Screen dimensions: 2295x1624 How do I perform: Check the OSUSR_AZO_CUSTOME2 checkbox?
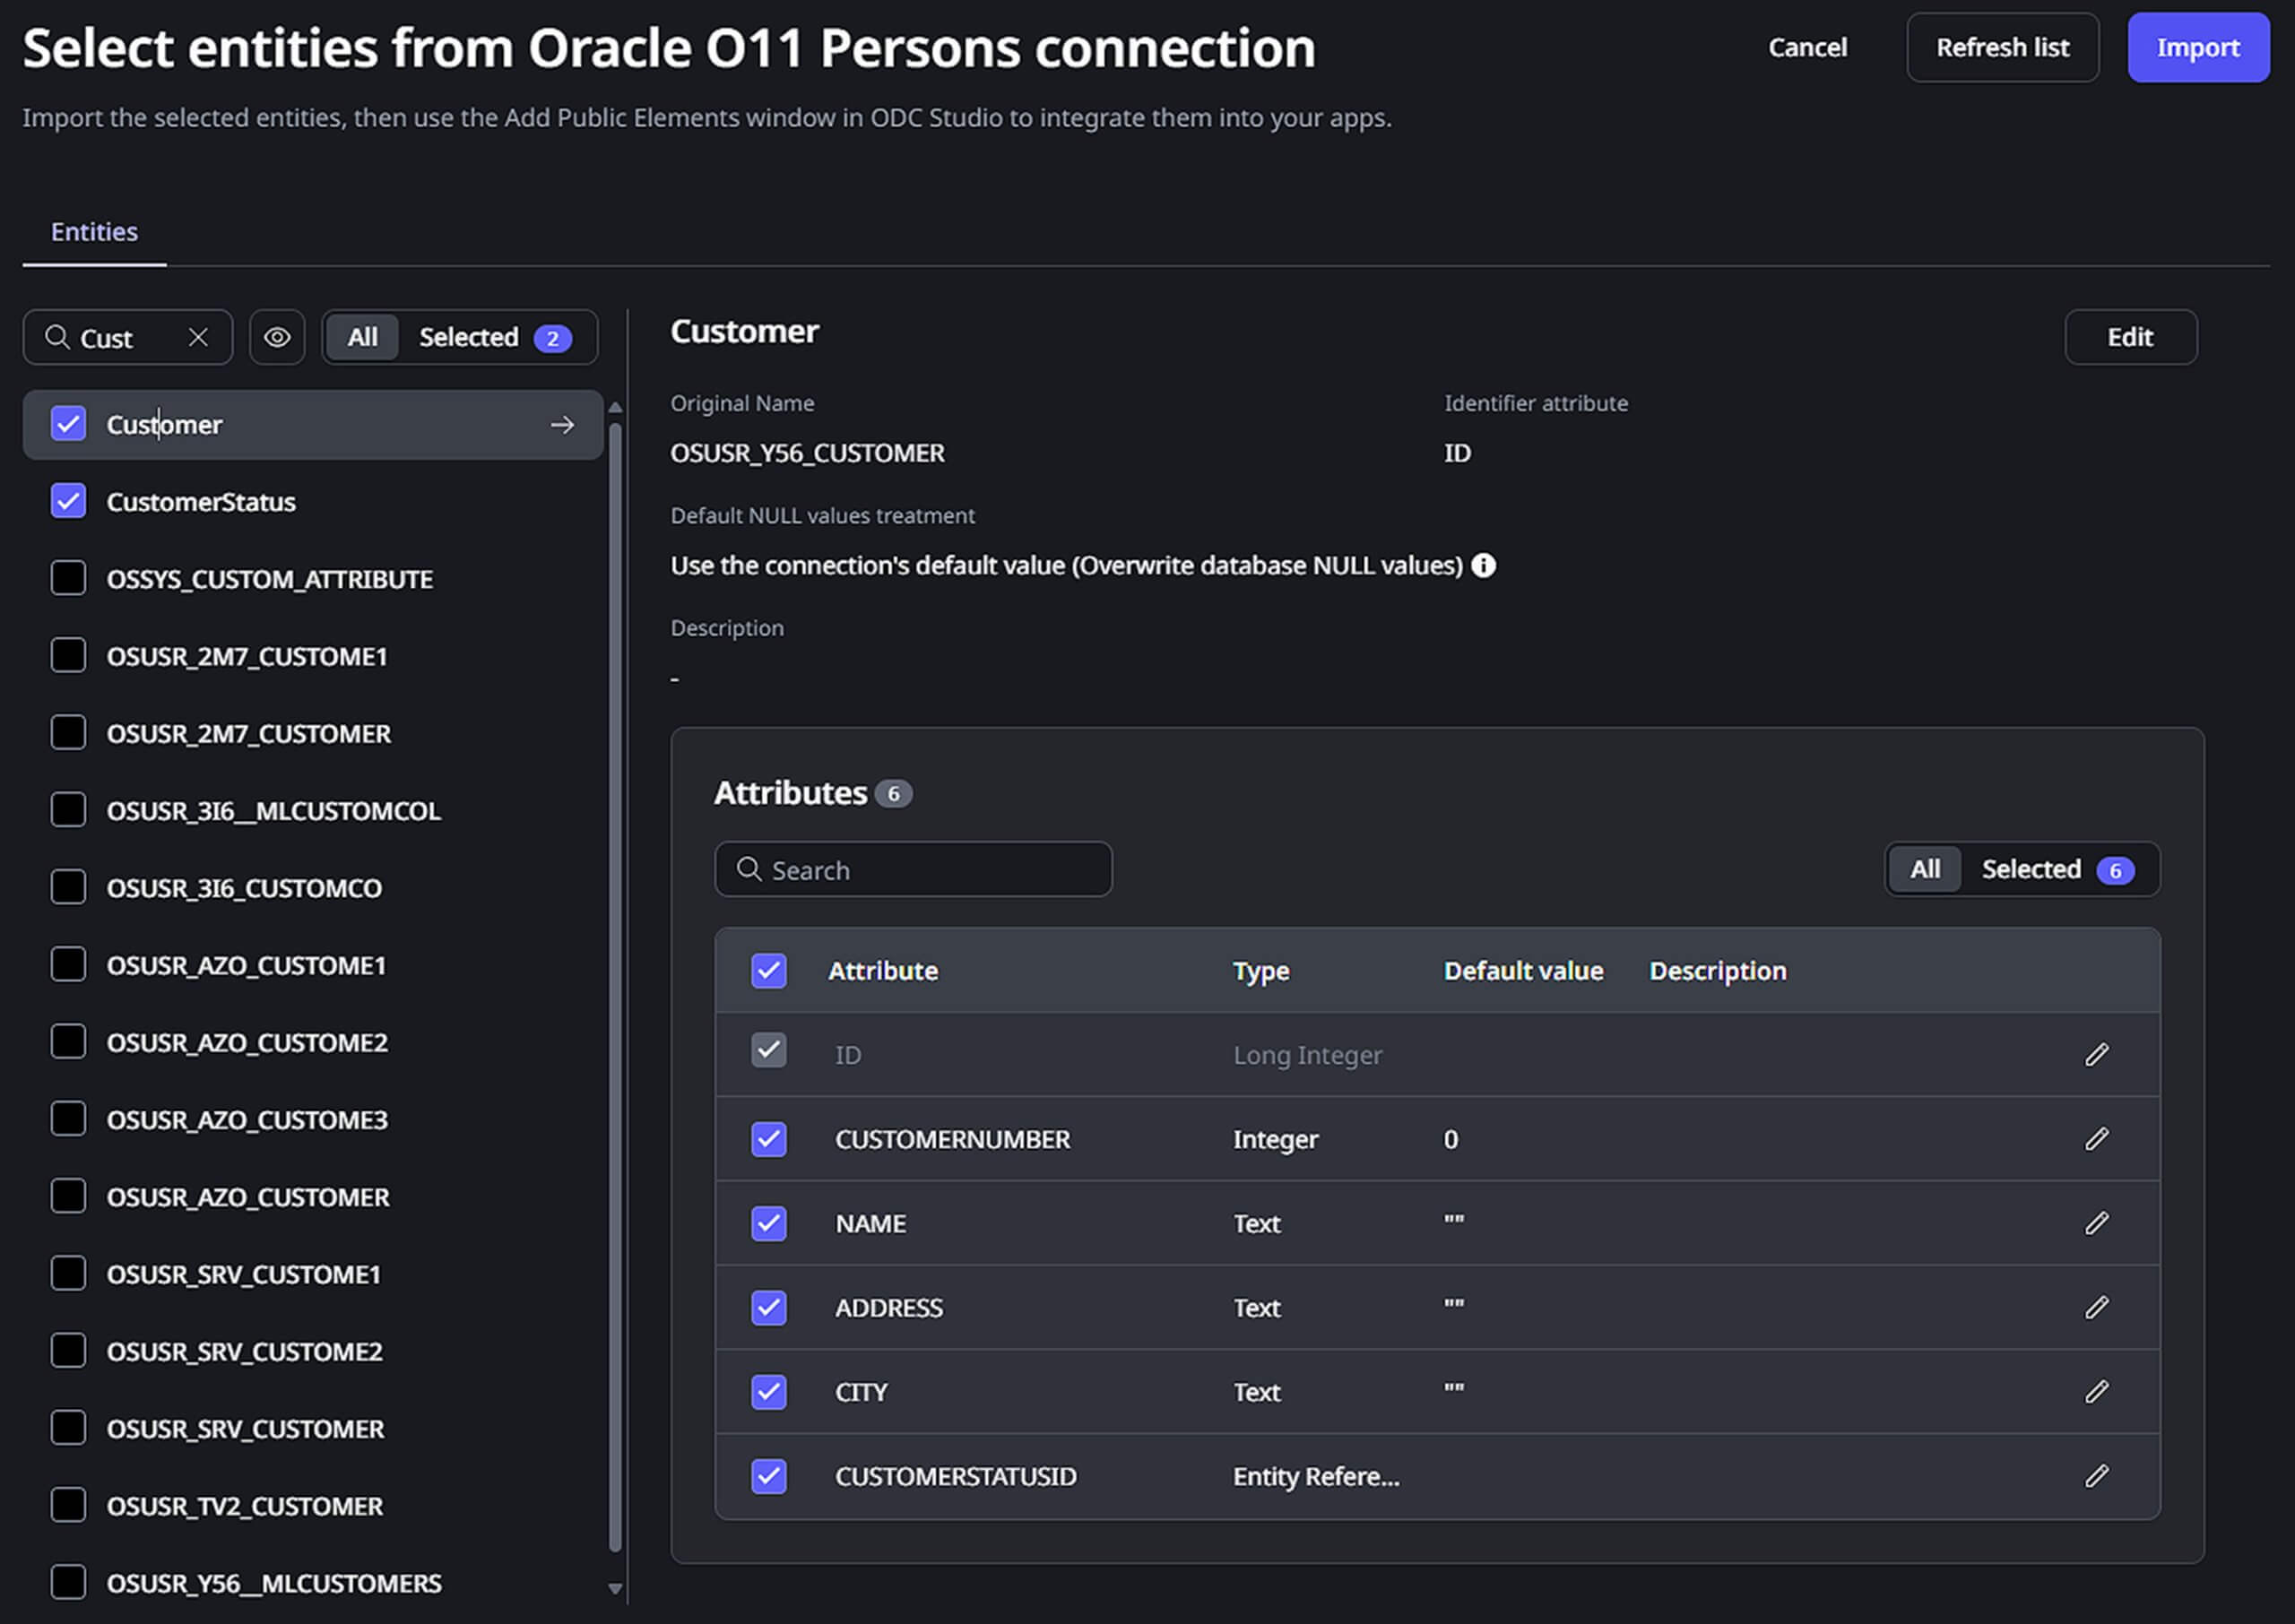[68, 1042]
